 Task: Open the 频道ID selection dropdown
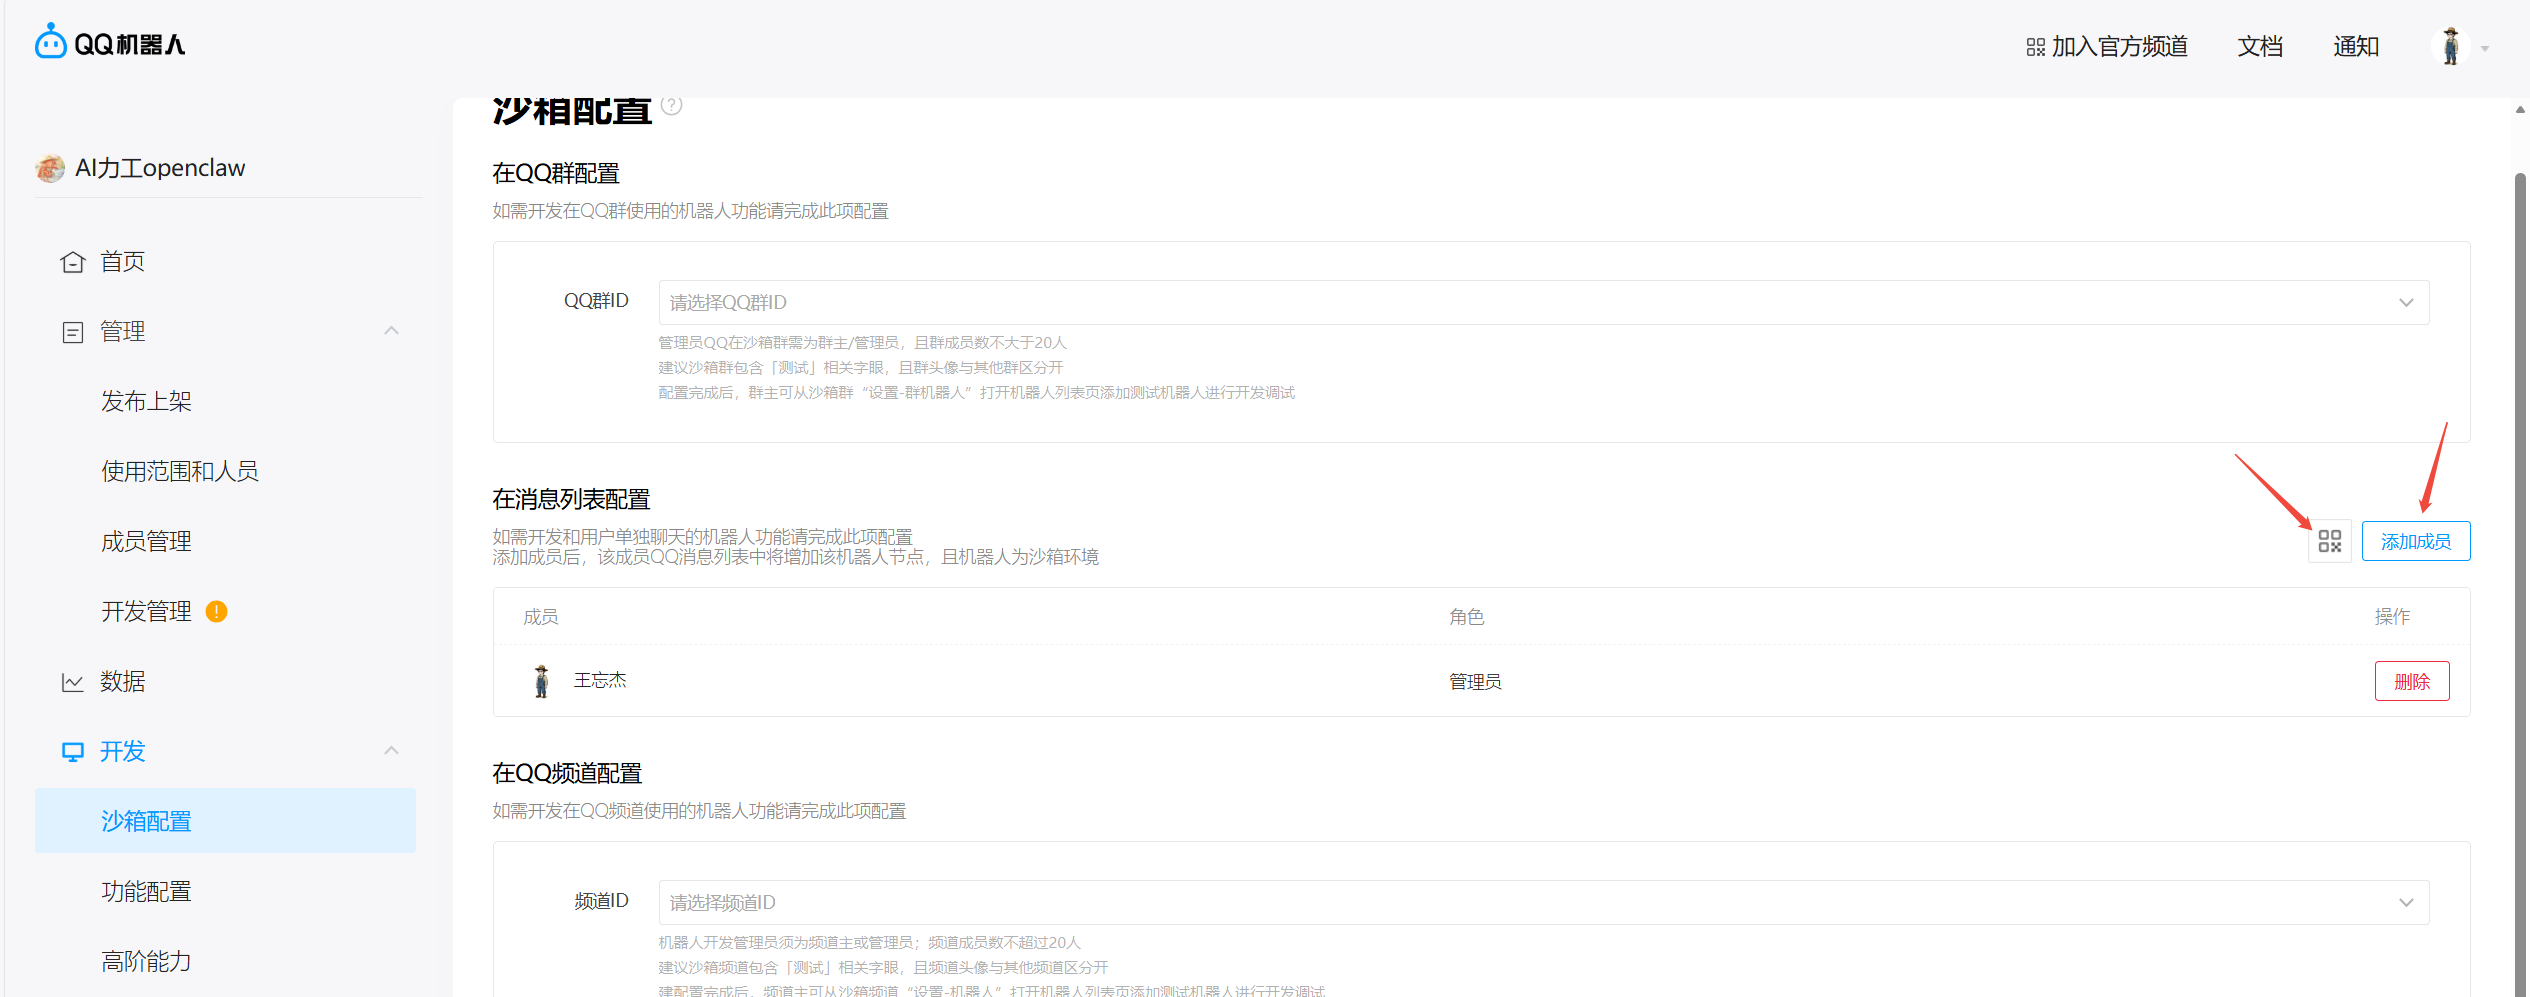click(x=2404, y=901)
